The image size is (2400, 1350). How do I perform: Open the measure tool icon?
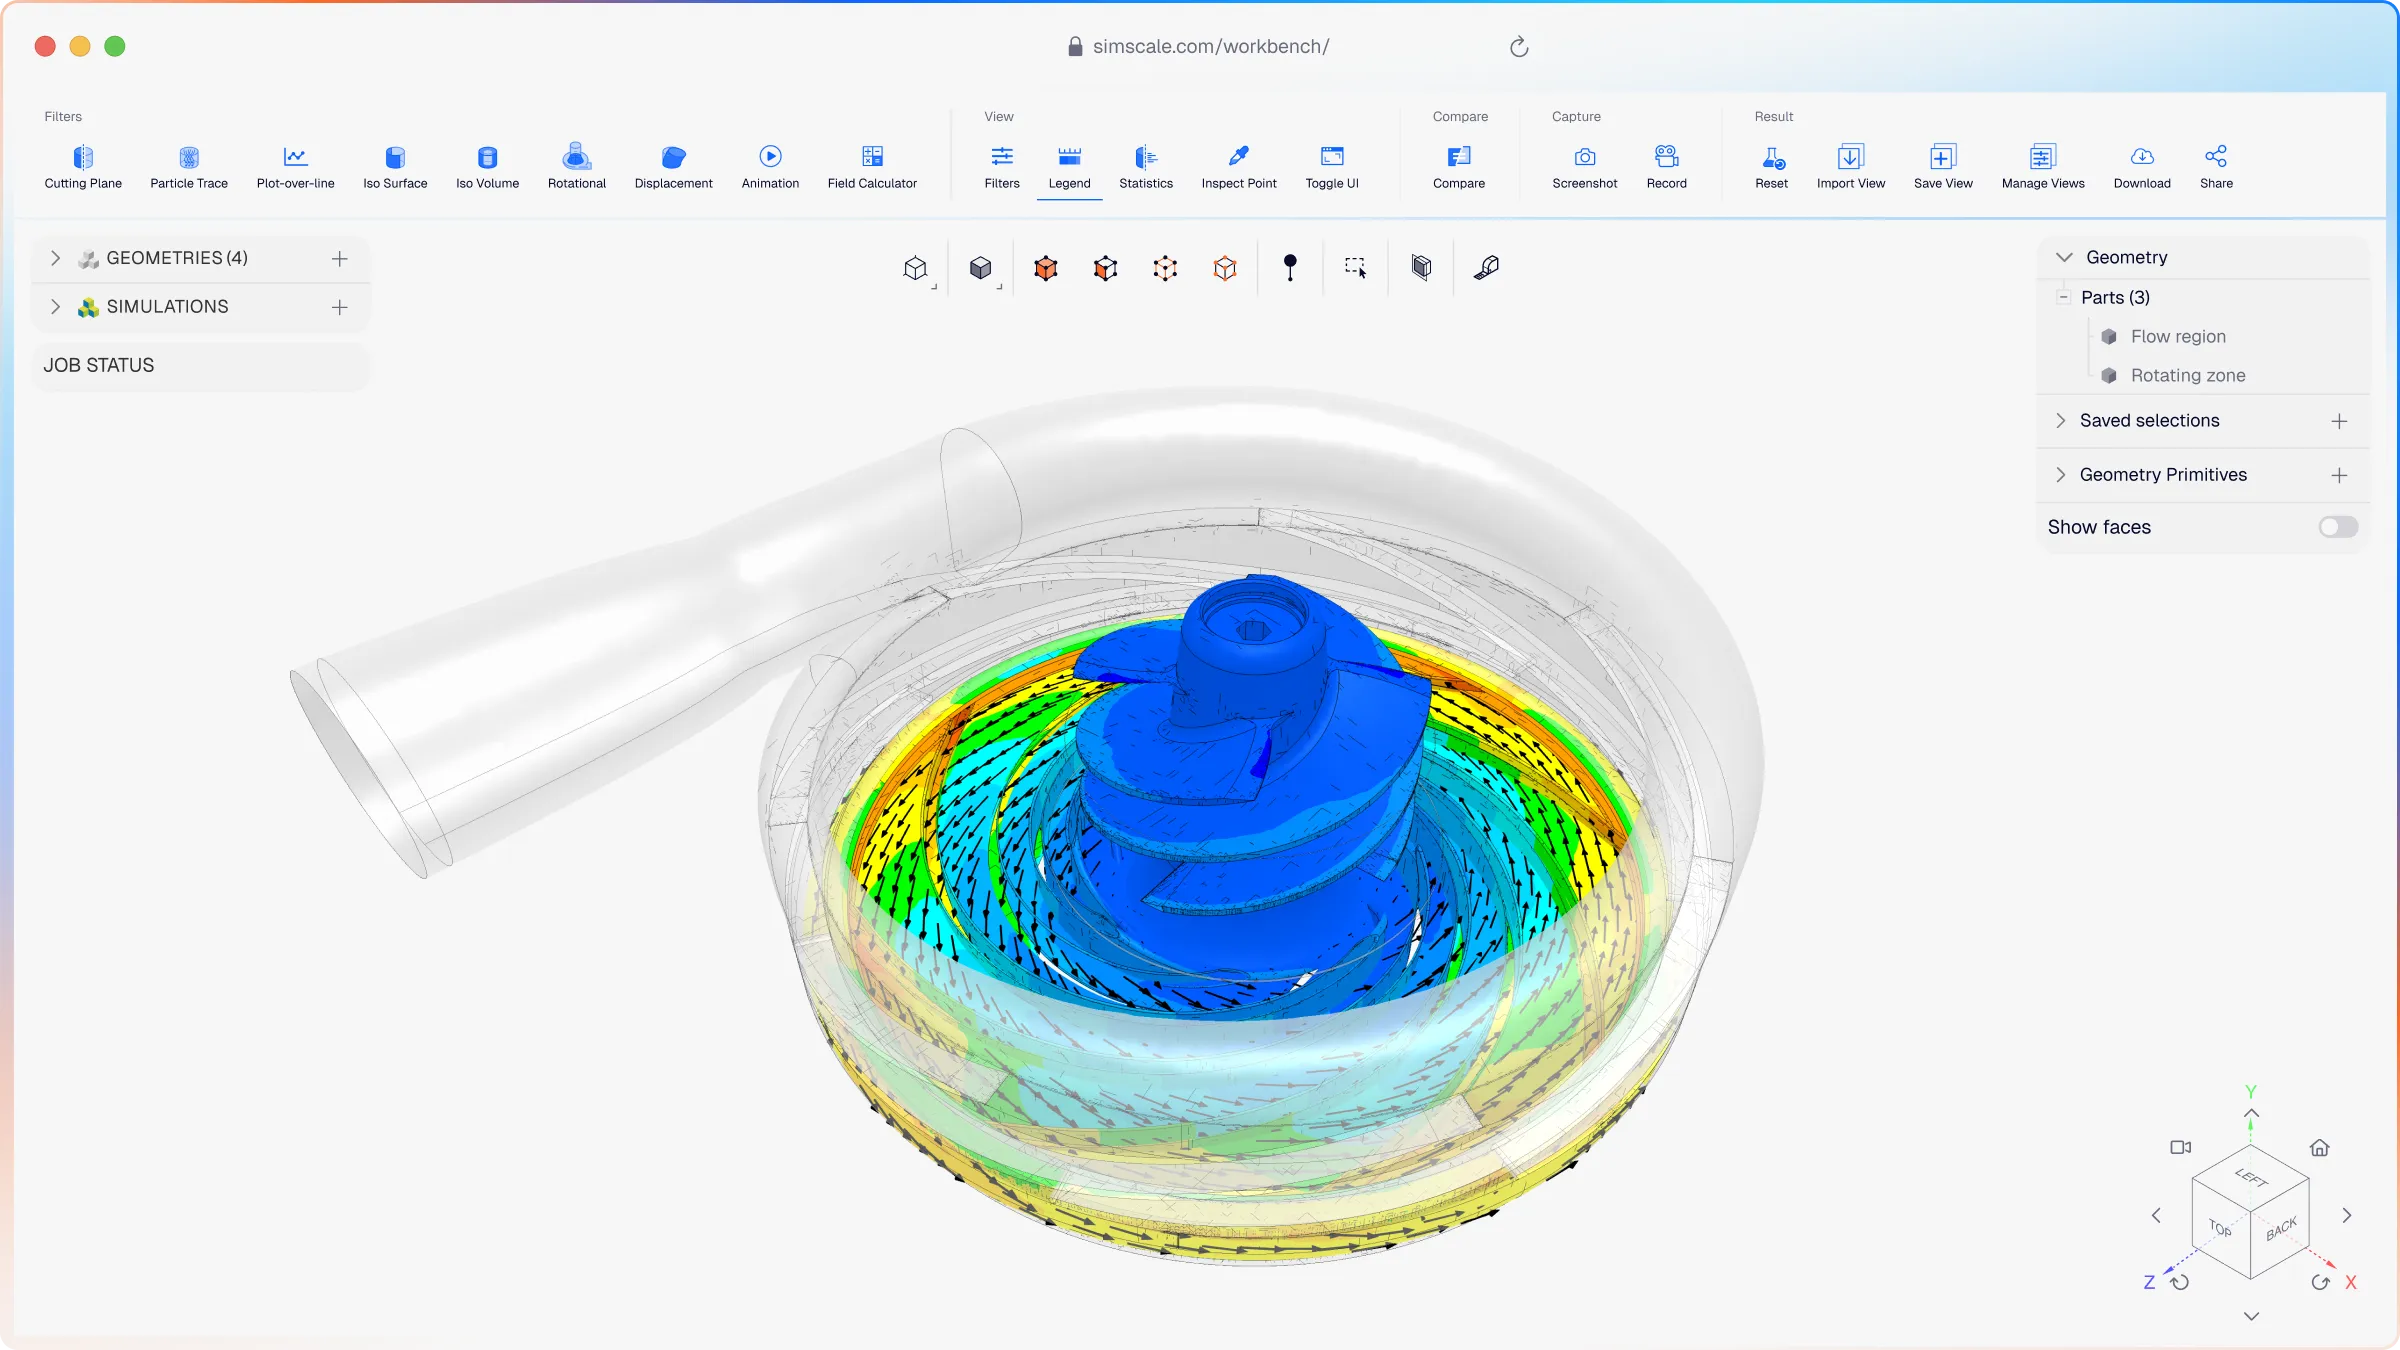1487,267
